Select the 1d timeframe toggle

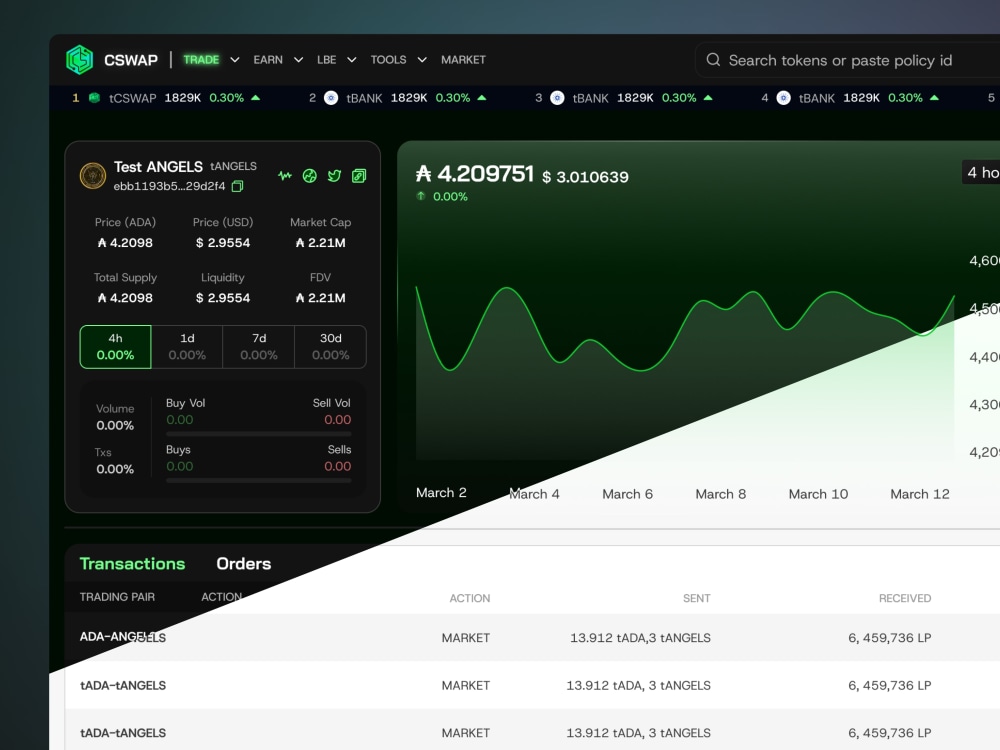tap(187, 347)
